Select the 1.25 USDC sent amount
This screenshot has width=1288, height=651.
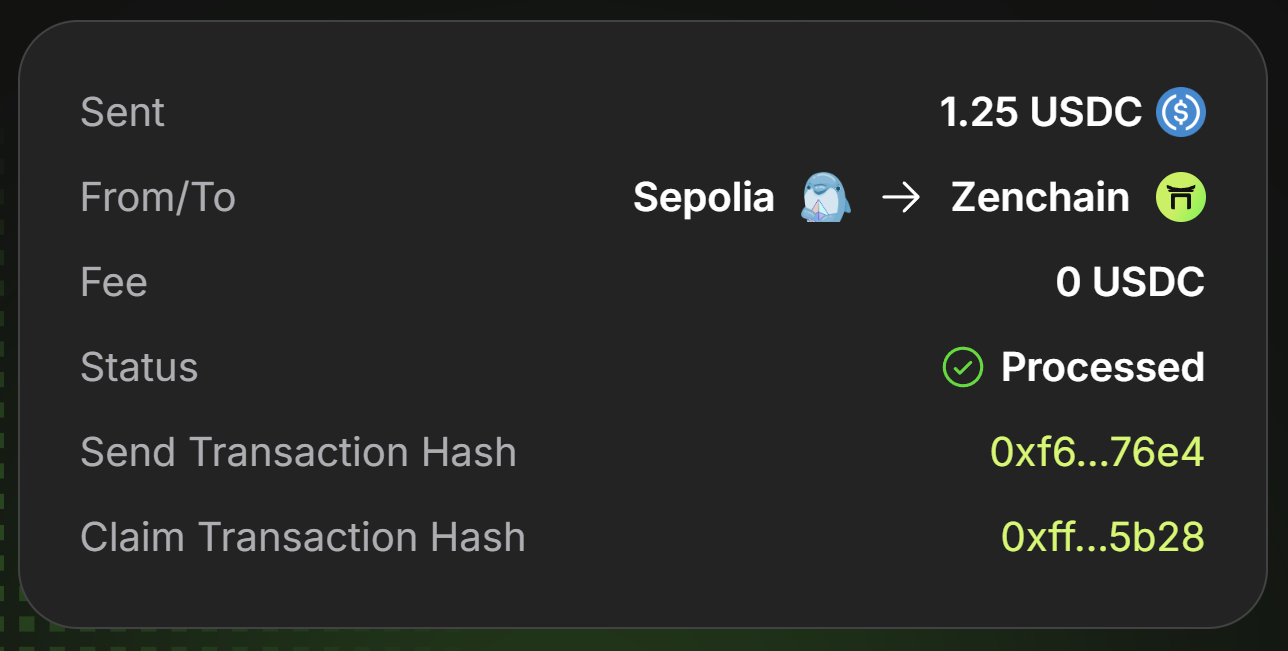coord(1040,113)
